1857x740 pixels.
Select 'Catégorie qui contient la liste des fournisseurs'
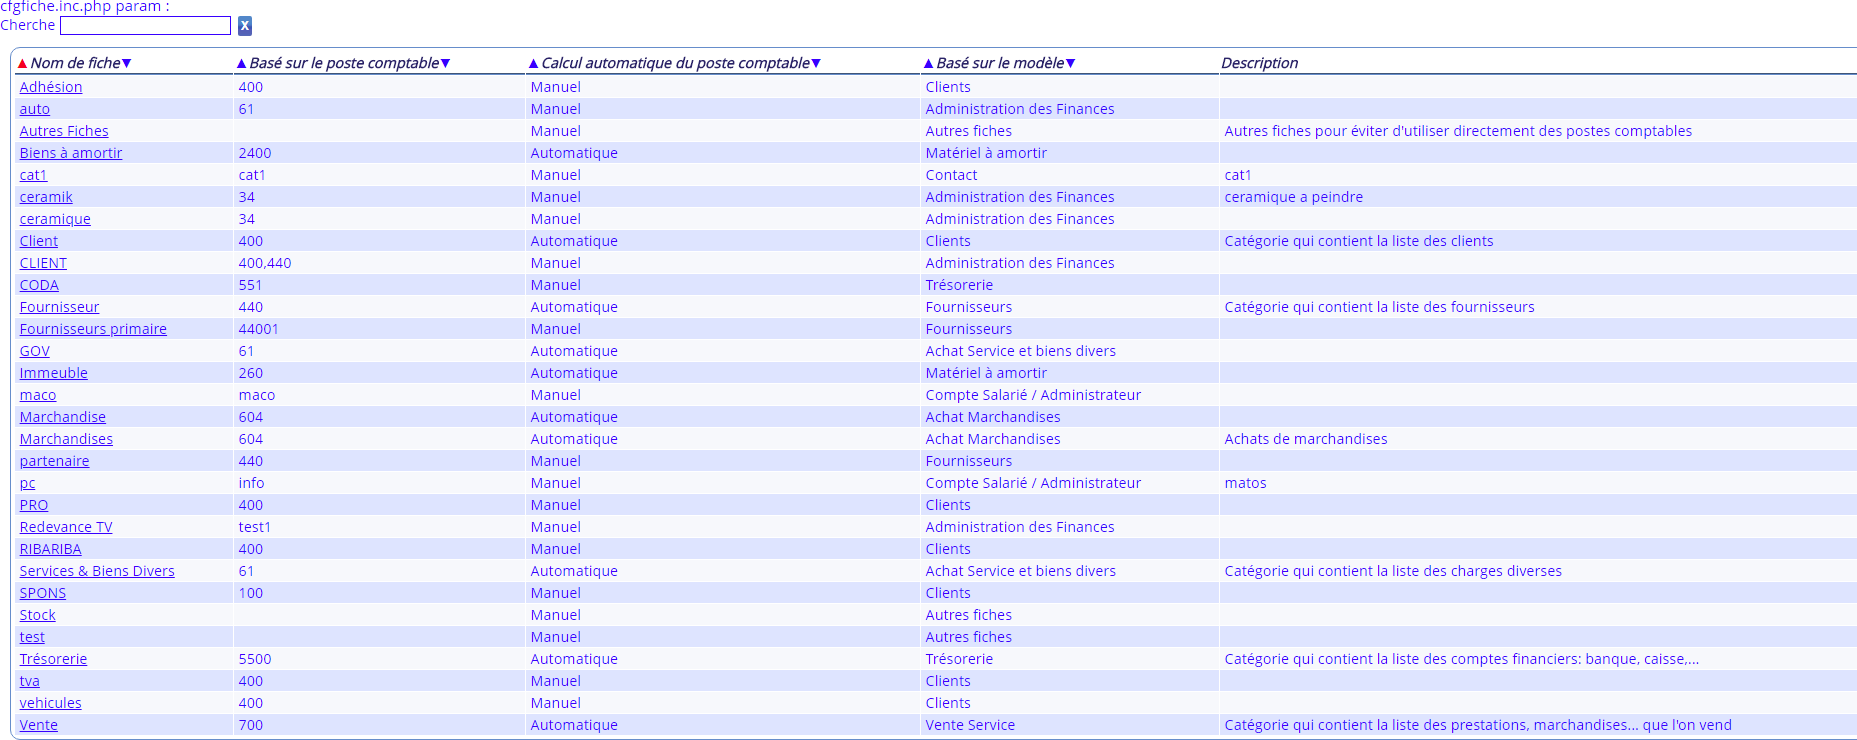click(x=1379, y=307)
